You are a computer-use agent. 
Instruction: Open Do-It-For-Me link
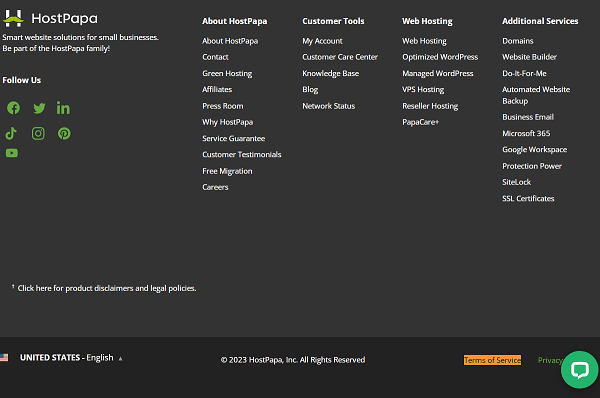[524, 73]
